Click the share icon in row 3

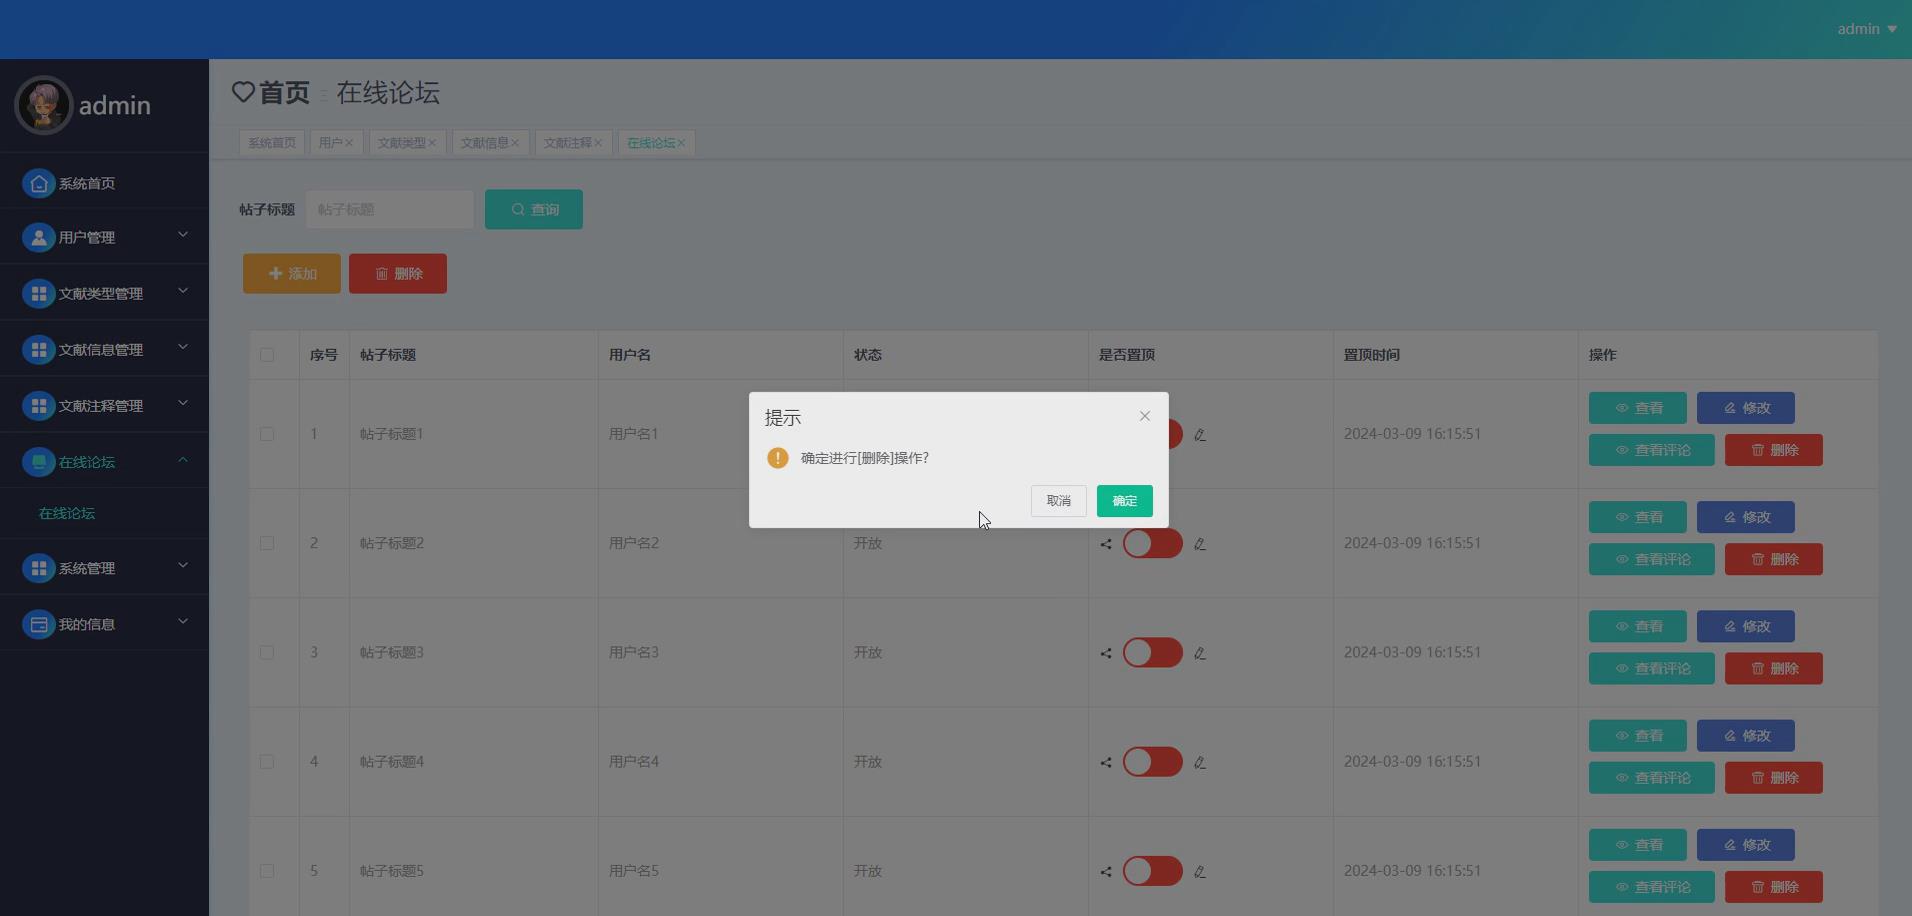tap(1106, 653)
